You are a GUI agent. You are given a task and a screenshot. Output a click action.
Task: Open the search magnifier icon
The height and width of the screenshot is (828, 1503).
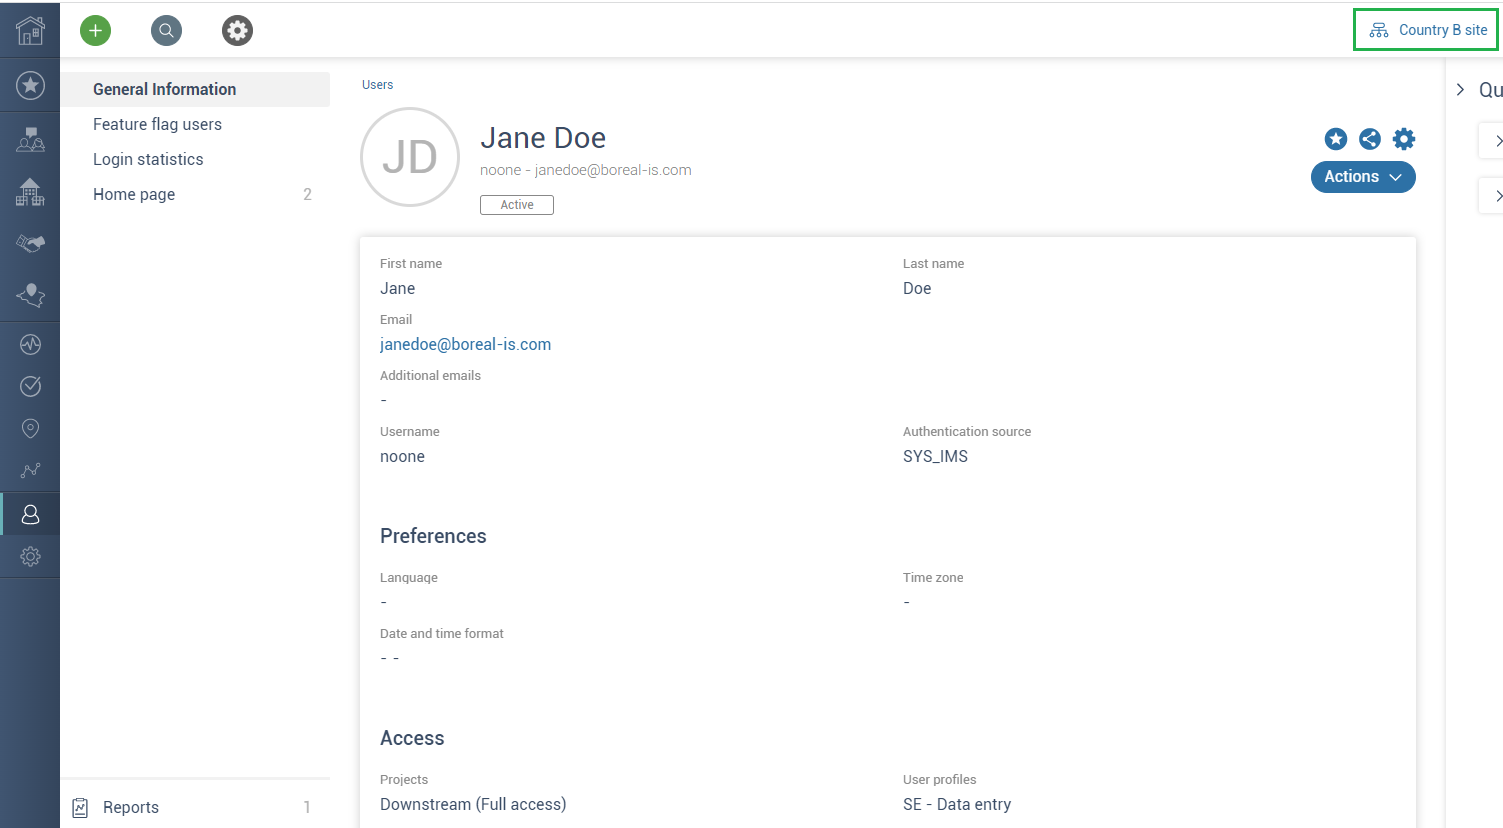coord(166,30)
